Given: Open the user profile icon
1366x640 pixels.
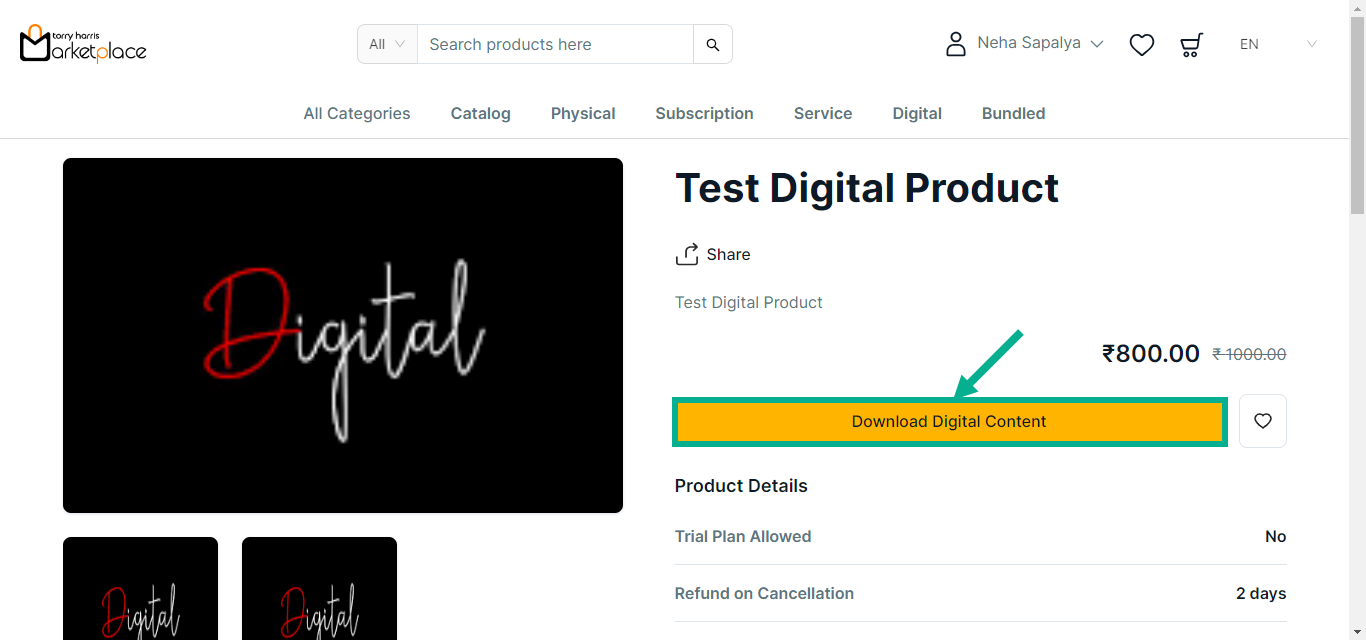Looking at the screenshot, I should tap(956, 44).
